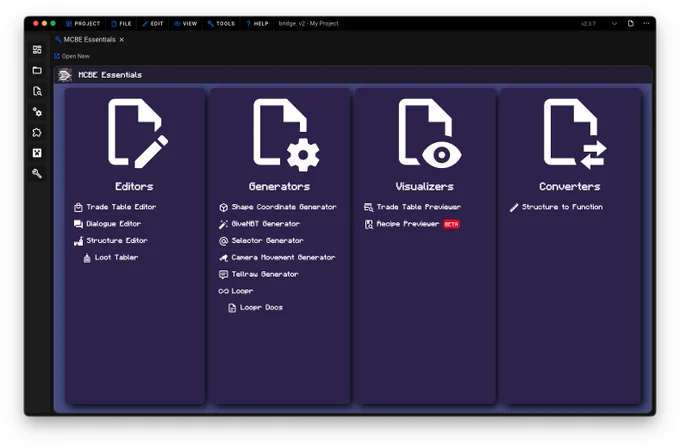The image size is (680, 448).
Task: Click the large Converters file-arrows icon
Action: tap(575, 133)
